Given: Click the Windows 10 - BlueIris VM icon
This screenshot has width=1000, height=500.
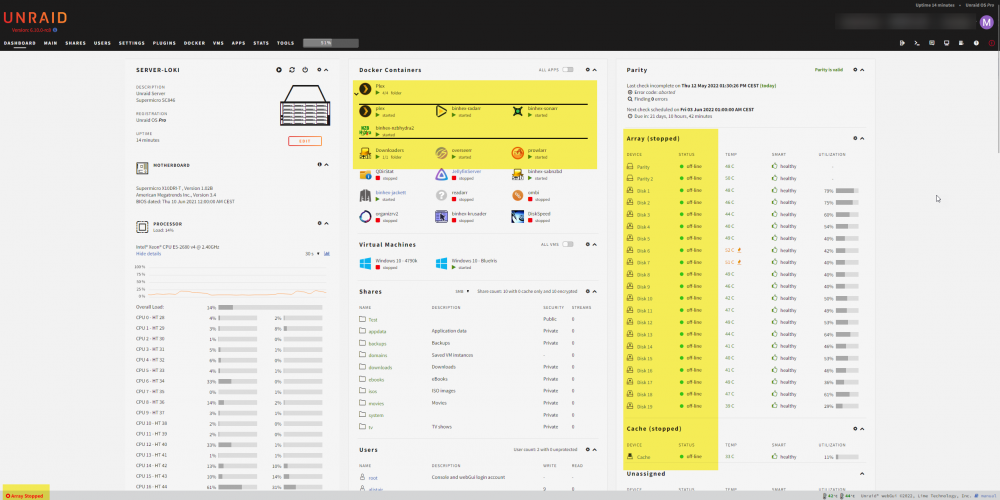Looking at the screenshot, I should tap(441, 263).
